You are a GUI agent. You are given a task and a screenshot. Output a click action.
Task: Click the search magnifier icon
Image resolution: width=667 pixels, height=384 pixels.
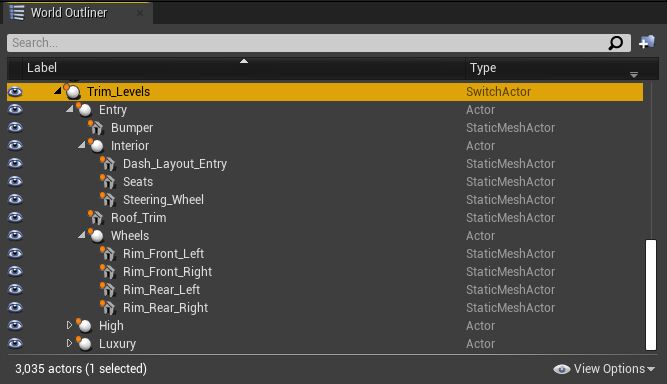tap(616, 43)
